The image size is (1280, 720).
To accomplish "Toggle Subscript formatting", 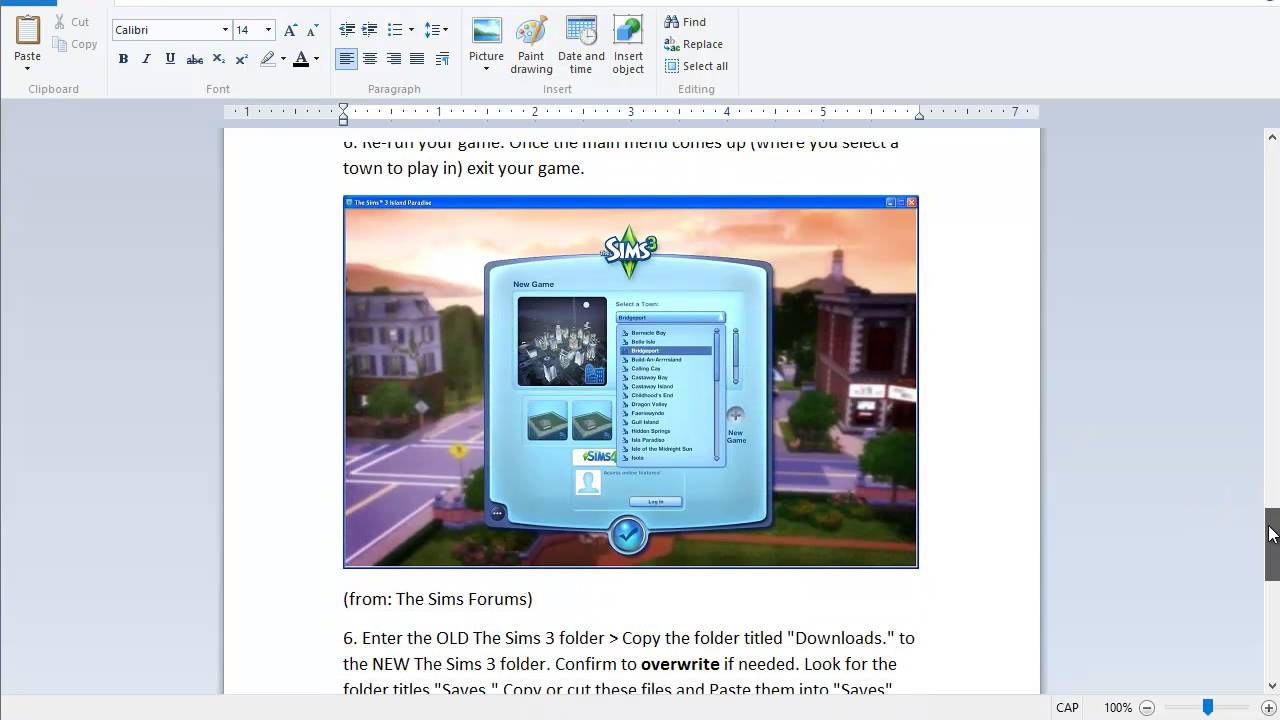I will (x=219, y=59).
